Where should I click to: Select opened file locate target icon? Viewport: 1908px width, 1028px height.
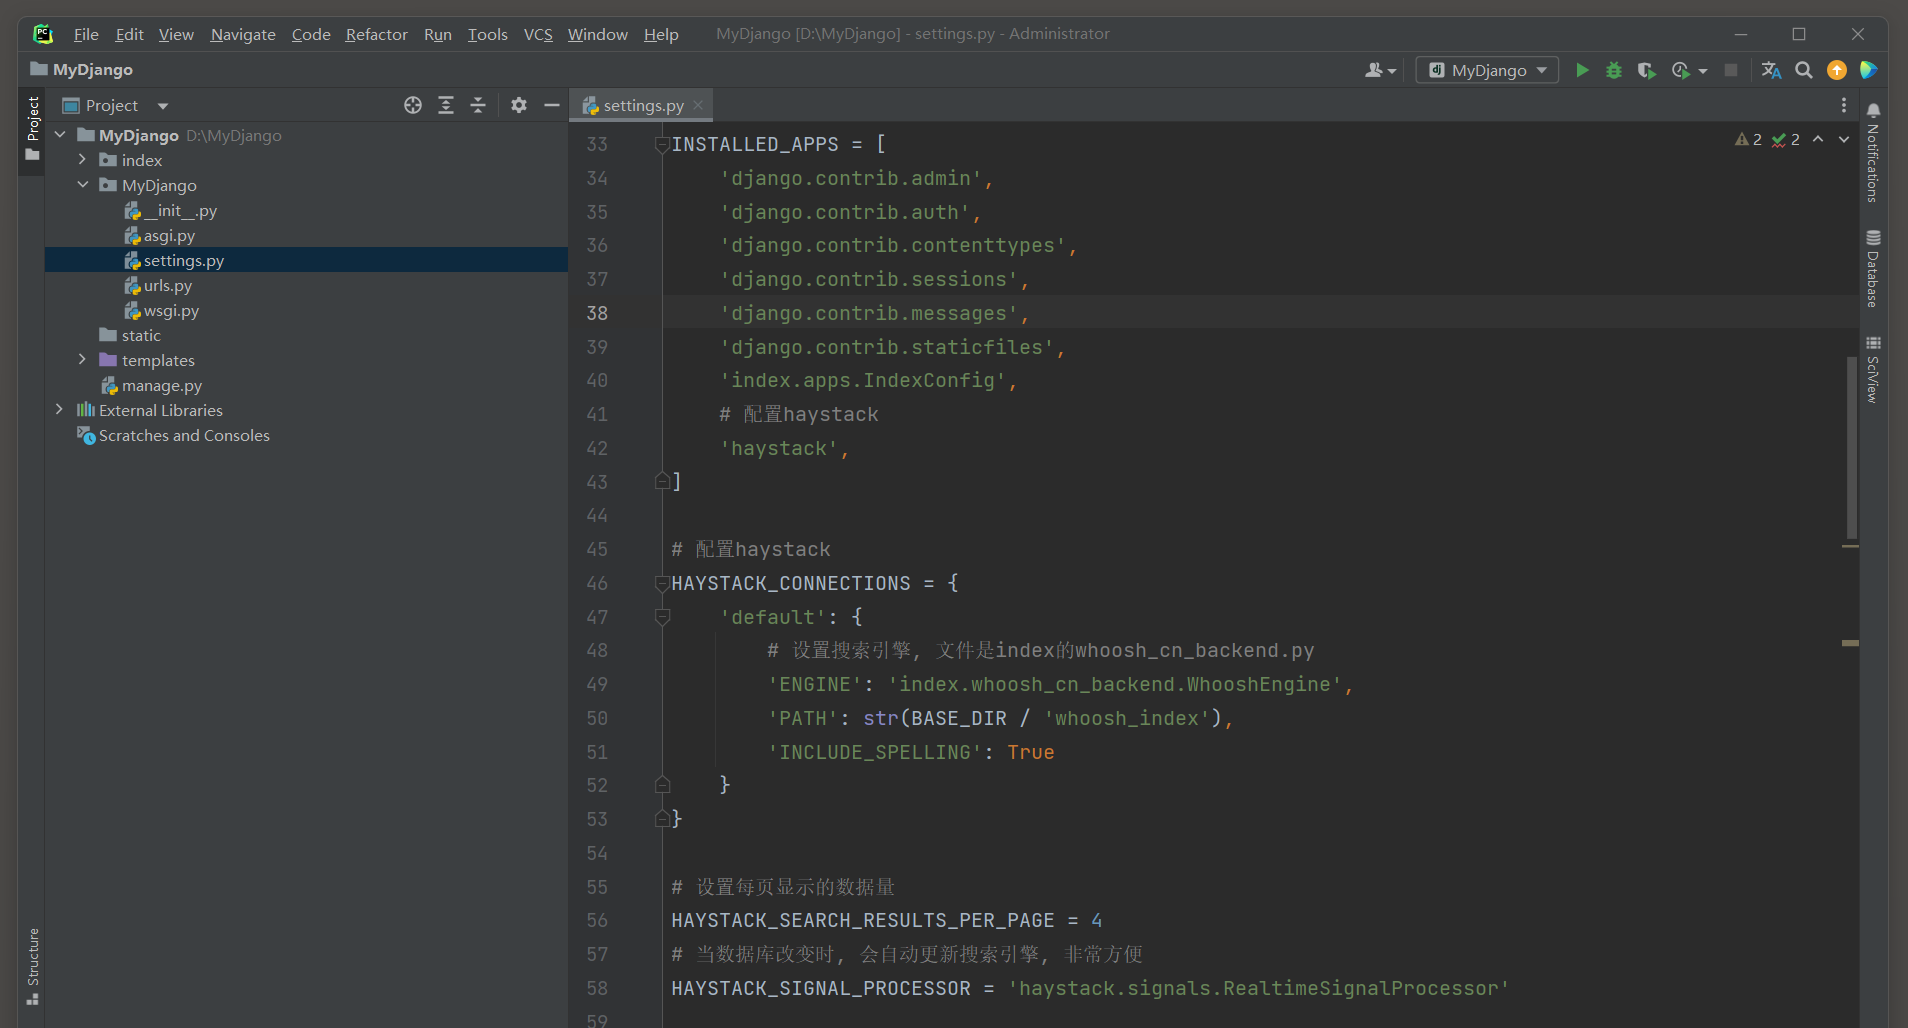point(413,105)
